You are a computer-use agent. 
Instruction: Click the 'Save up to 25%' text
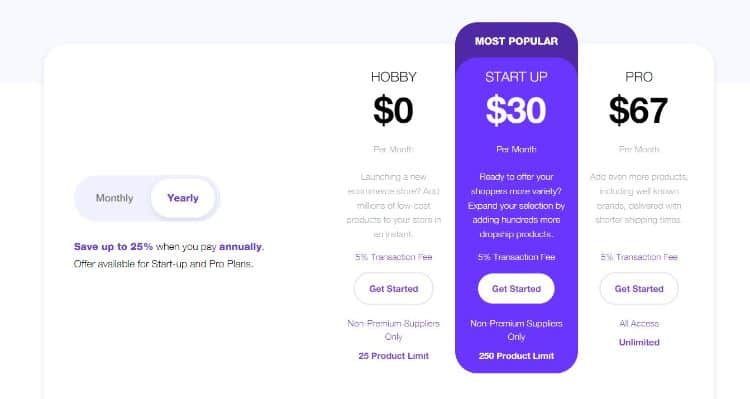pos(113,247)
